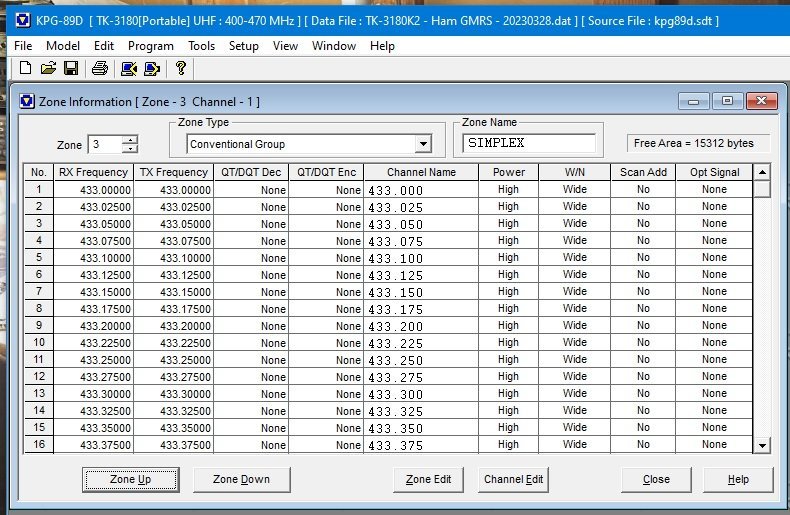Click the Zone Edit button

pyautogui.click(x=428, y=479)
